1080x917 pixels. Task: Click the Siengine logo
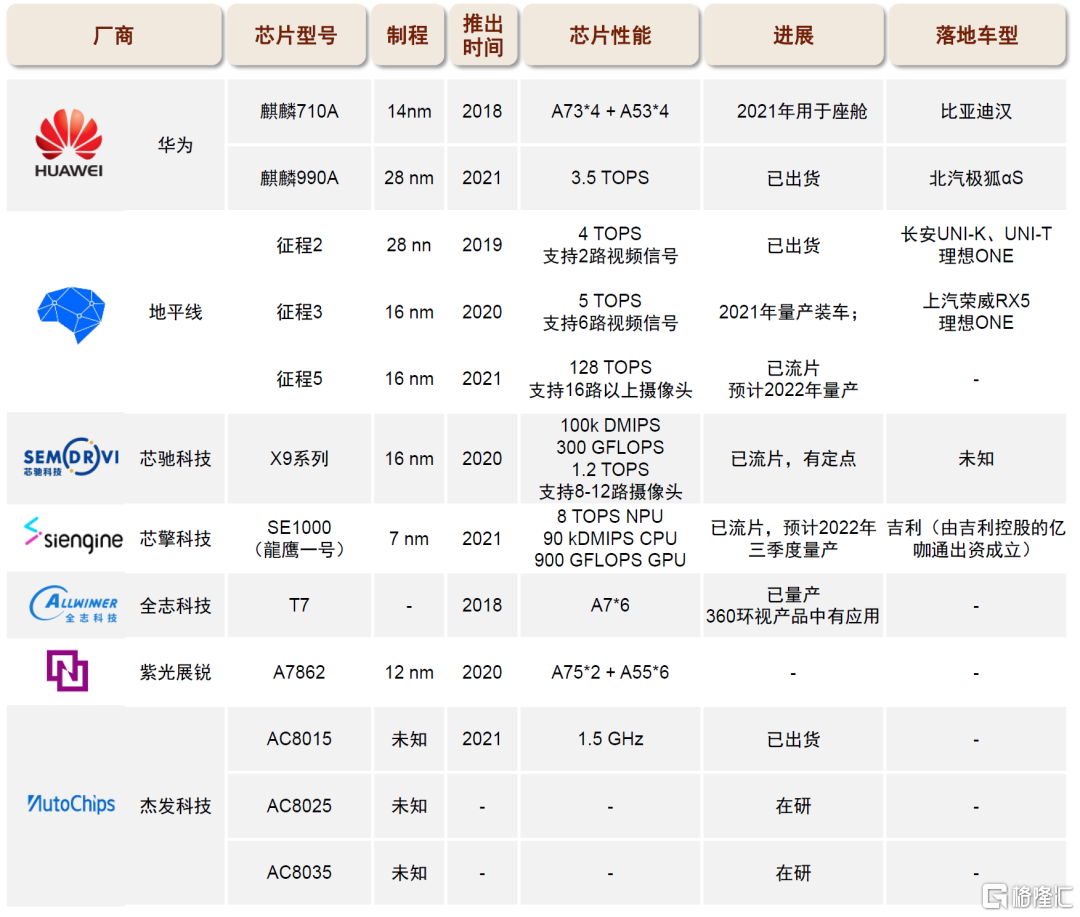coord(72,537)
